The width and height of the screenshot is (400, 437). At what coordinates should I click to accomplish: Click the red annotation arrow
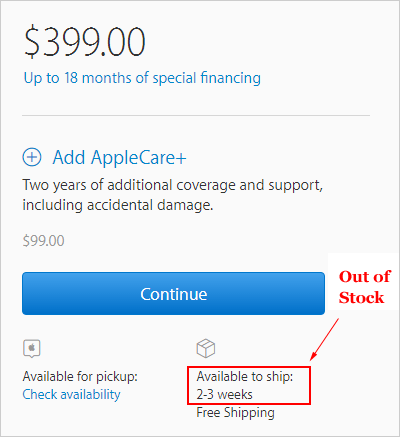[324, 339]
